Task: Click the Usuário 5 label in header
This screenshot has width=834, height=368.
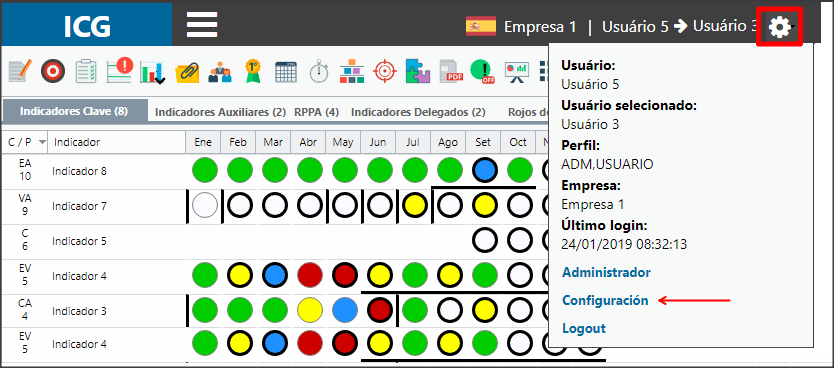Action: [635, 27]
